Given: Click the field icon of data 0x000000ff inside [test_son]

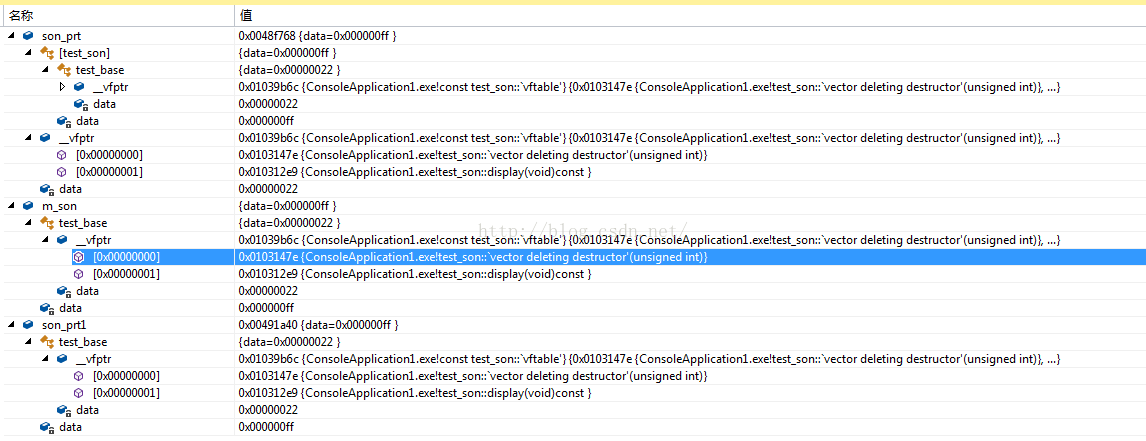Looking at the screenshot, I should [64, 121].
